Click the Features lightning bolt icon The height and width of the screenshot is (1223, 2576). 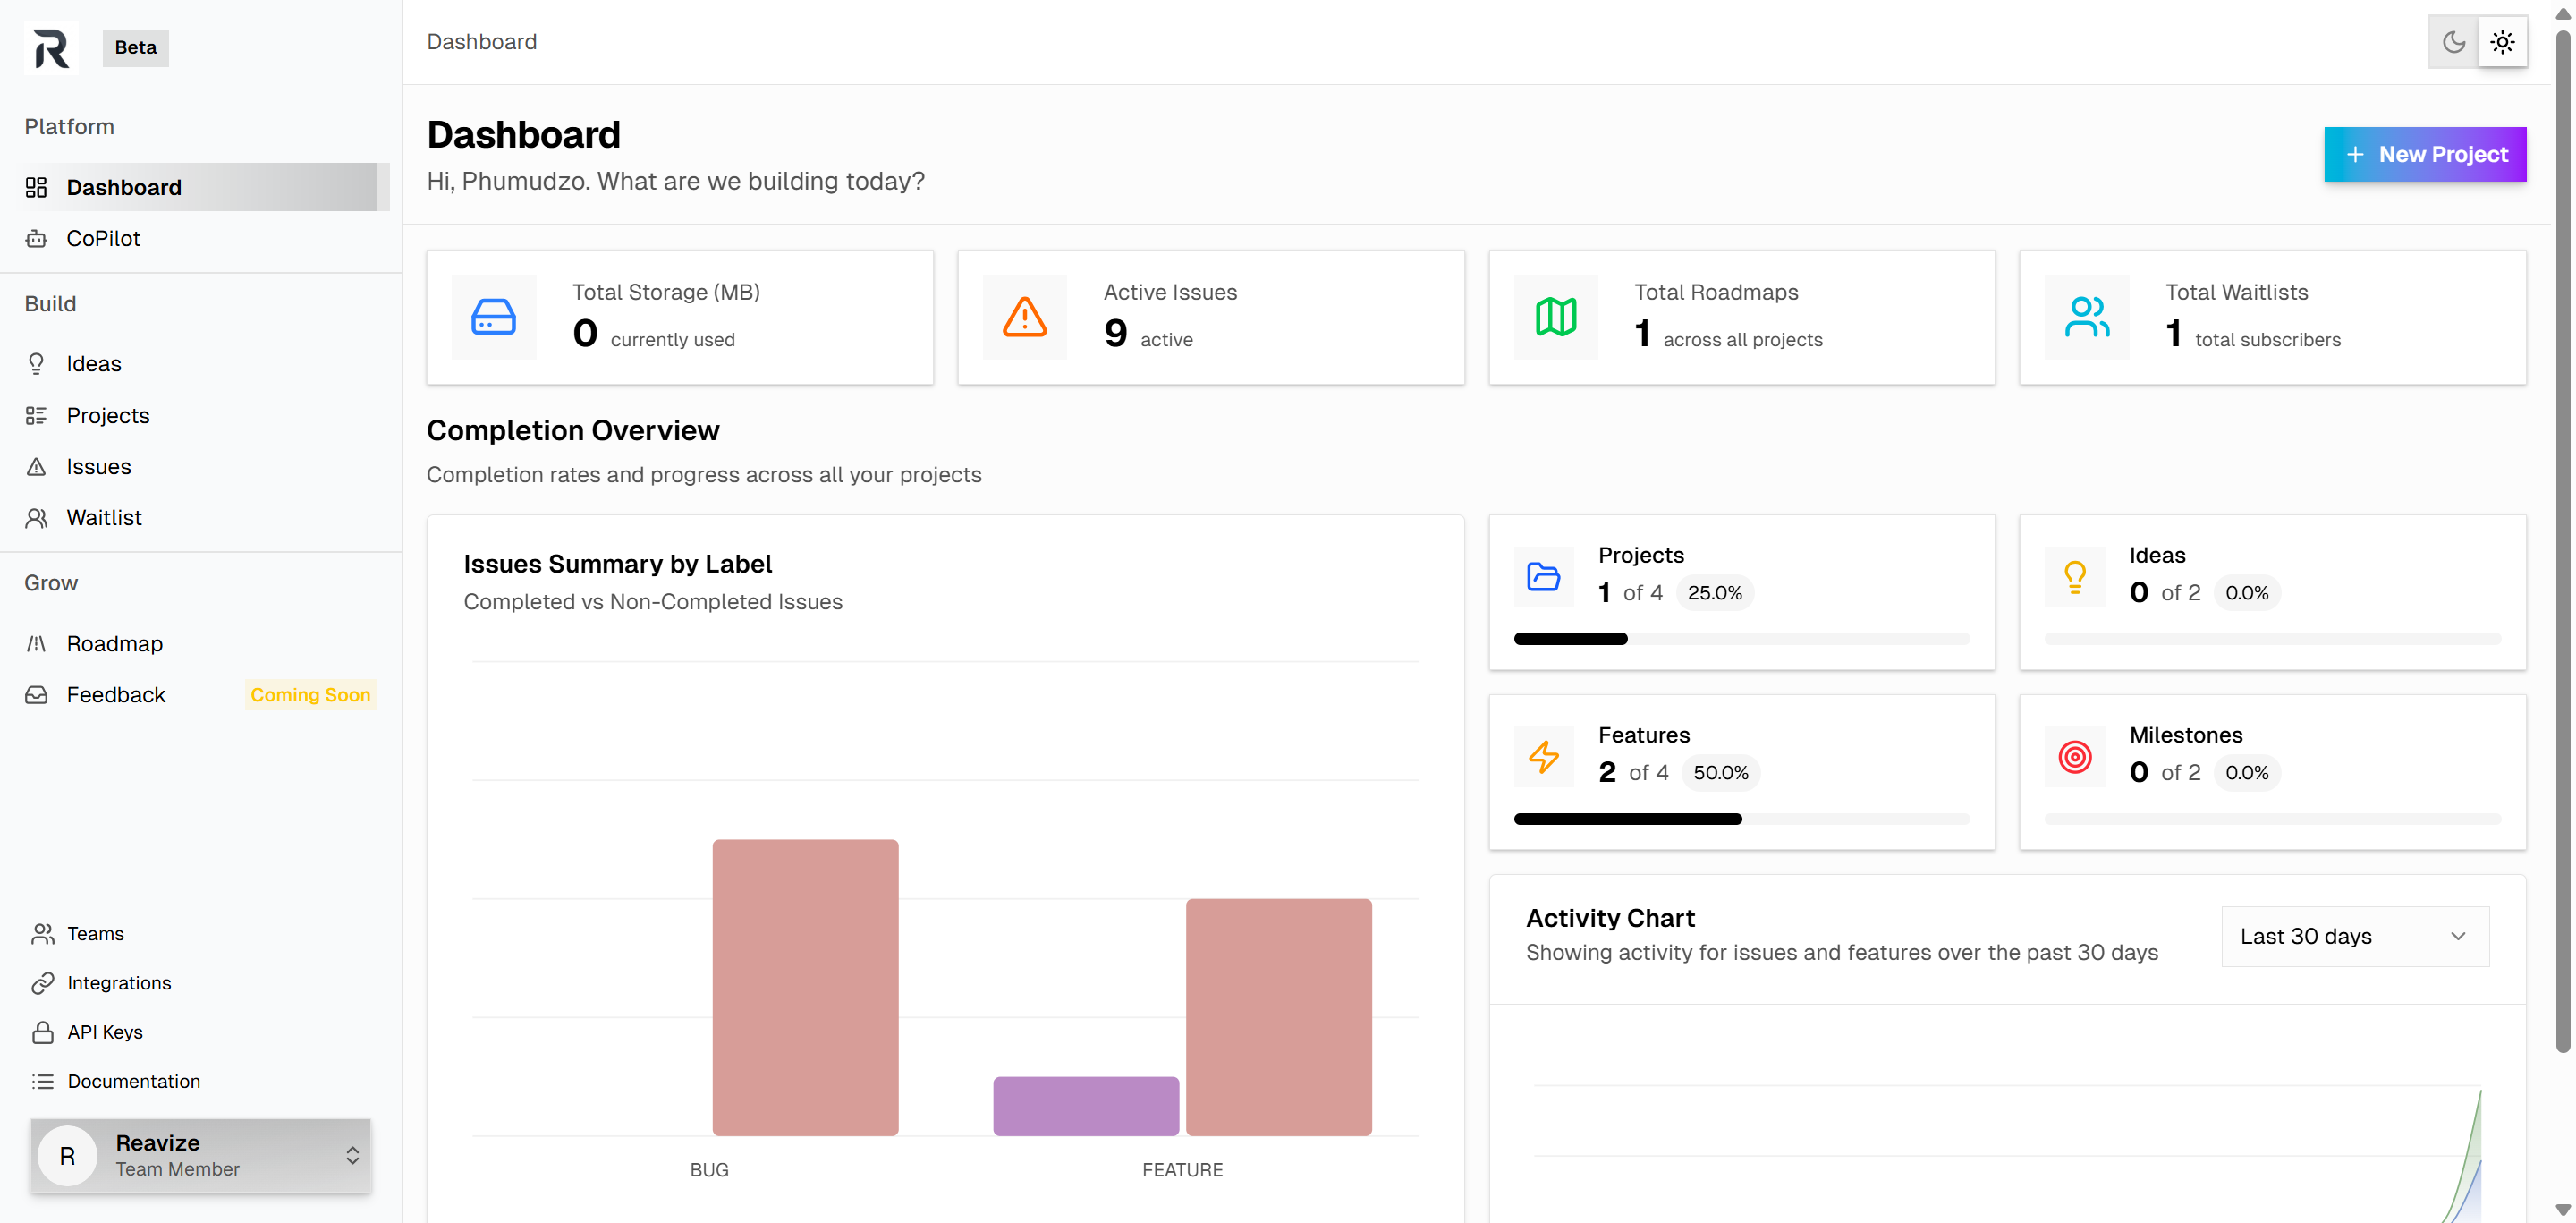(1543, 757)
